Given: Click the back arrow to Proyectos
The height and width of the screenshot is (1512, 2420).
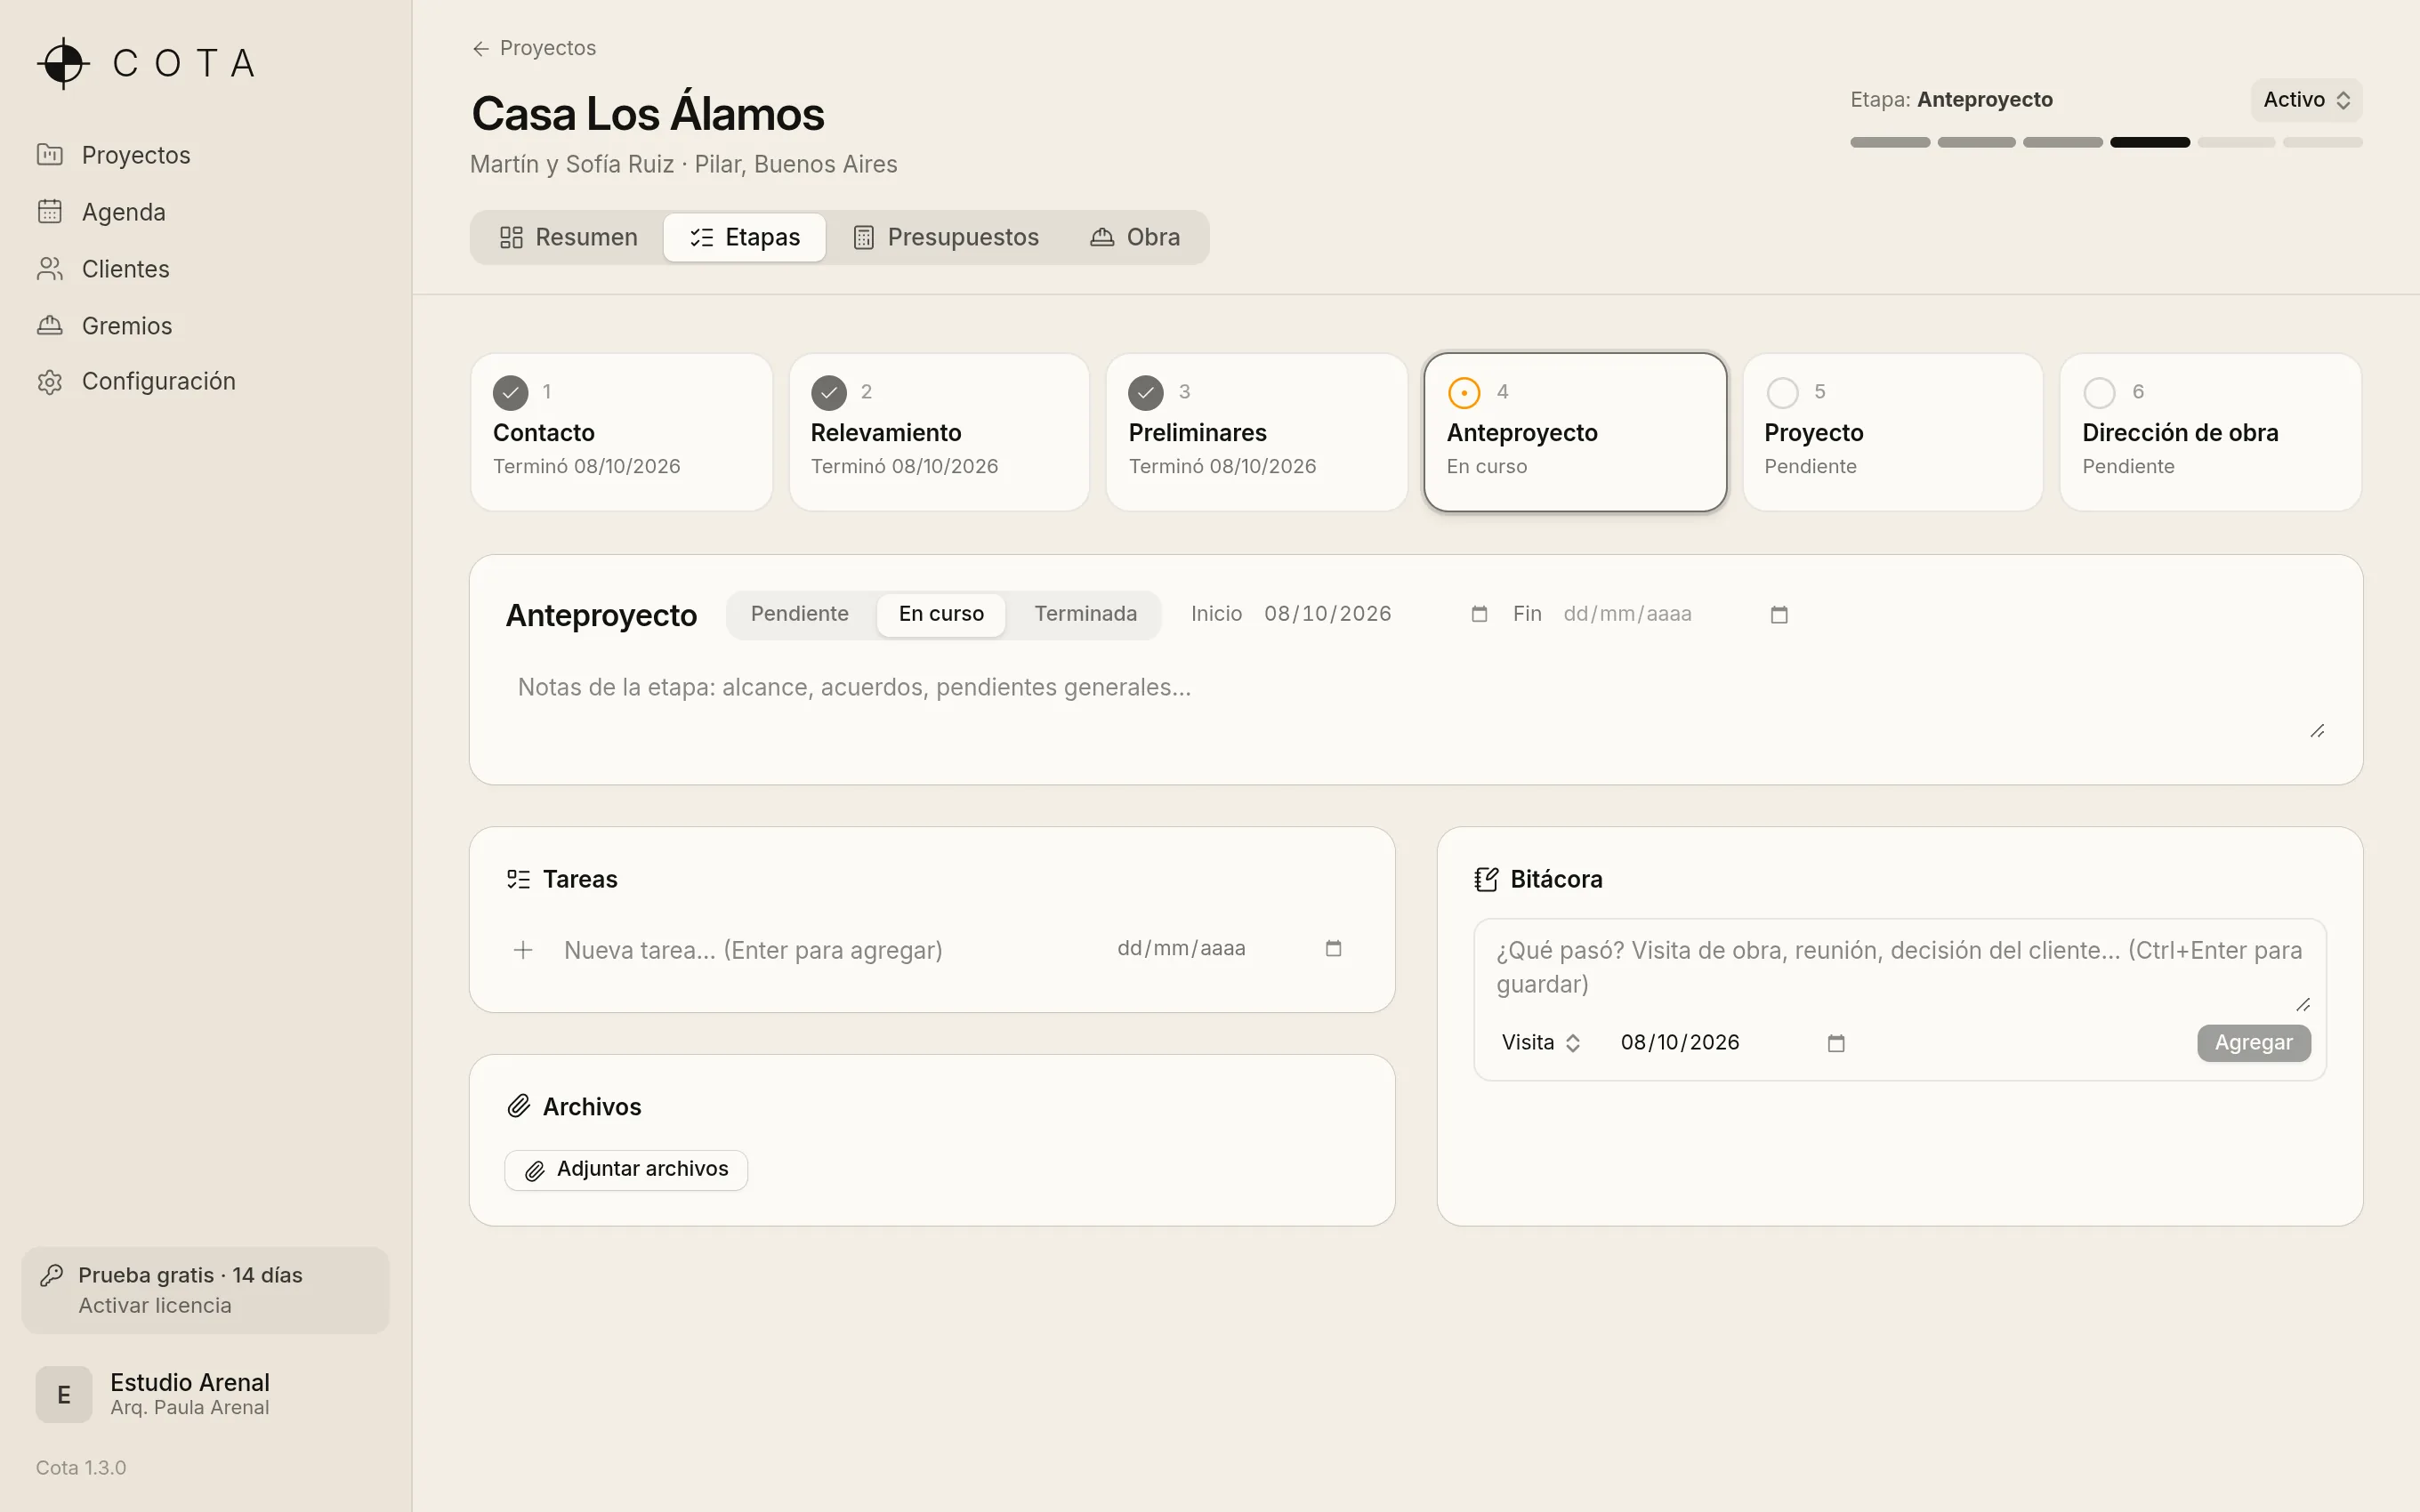Looking at the screenshot, I should 481,48.
